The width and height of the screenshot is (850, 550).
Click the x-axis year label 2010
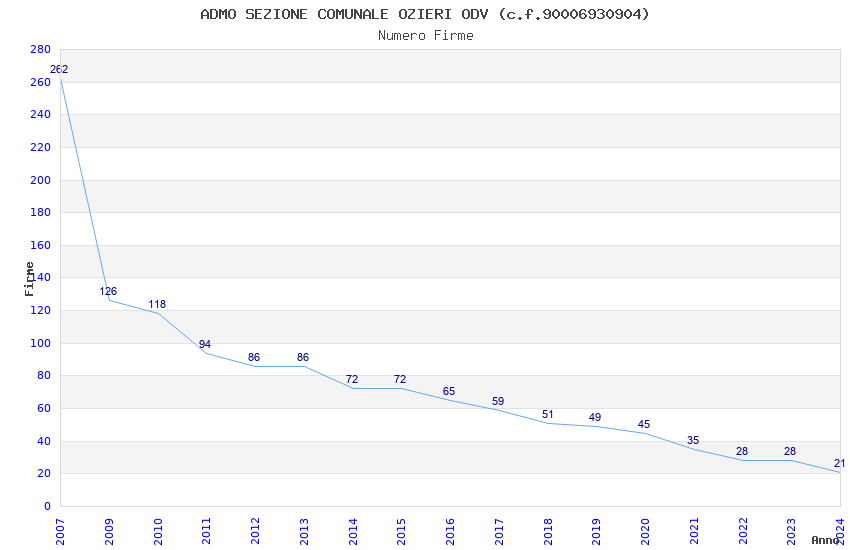[158, 532]
